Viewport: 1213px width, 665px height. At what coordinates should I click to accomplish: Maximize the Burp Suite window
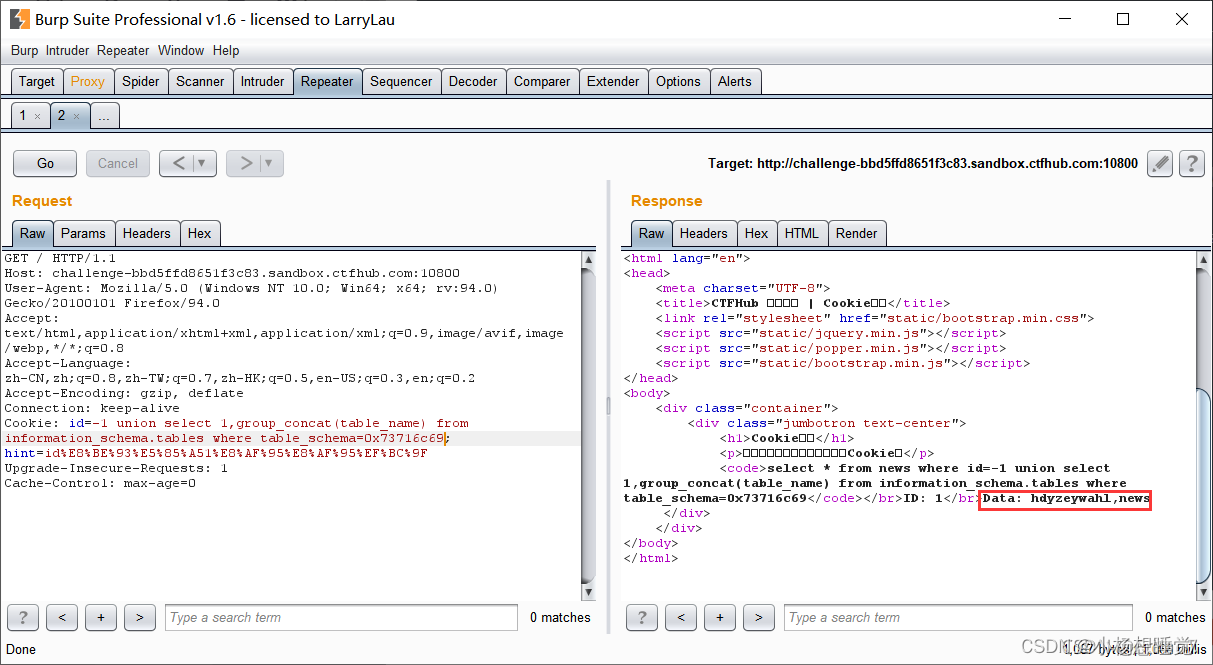(x=1123, y=19)
